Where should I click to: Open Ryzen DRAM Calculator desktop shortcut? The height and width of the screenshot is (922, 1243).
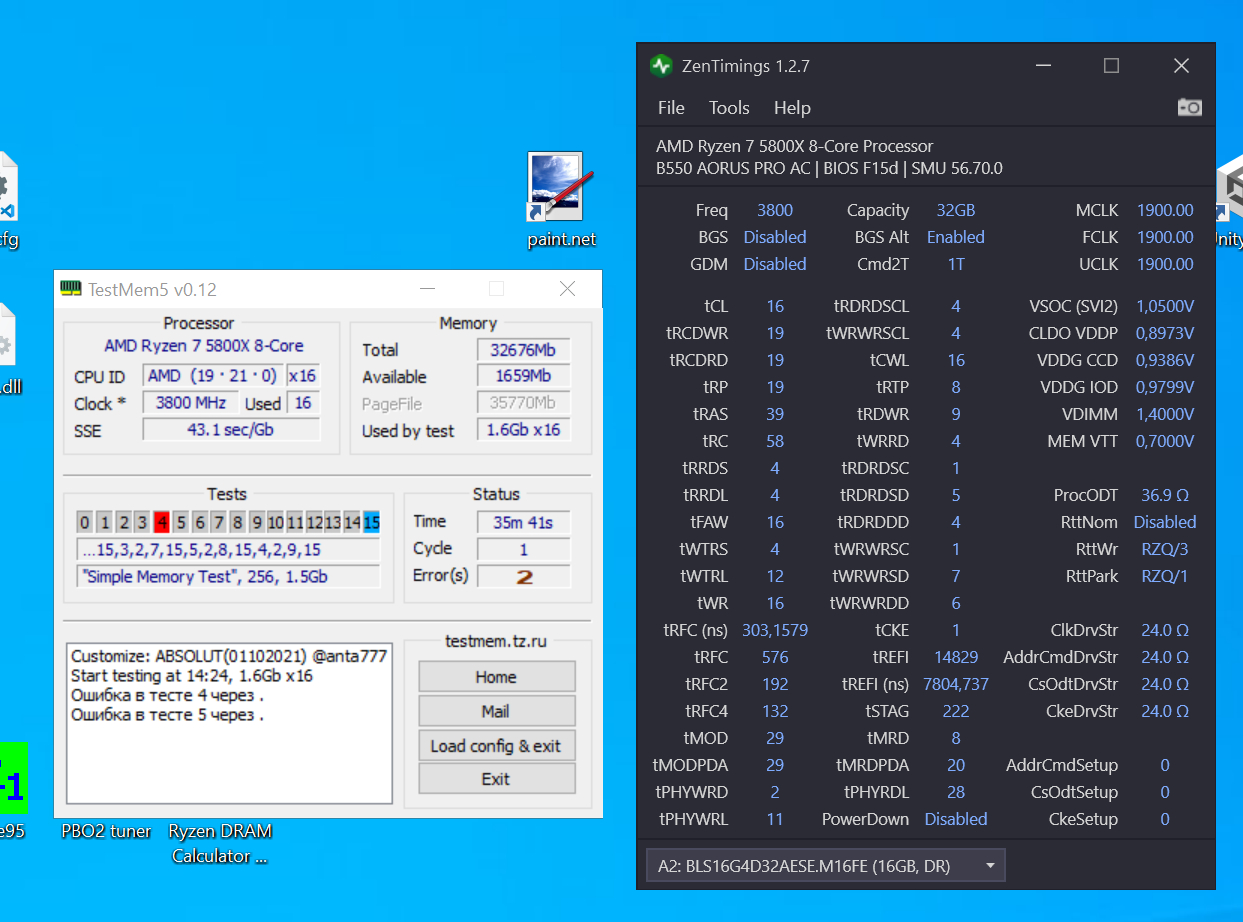(x=219, y=843)
